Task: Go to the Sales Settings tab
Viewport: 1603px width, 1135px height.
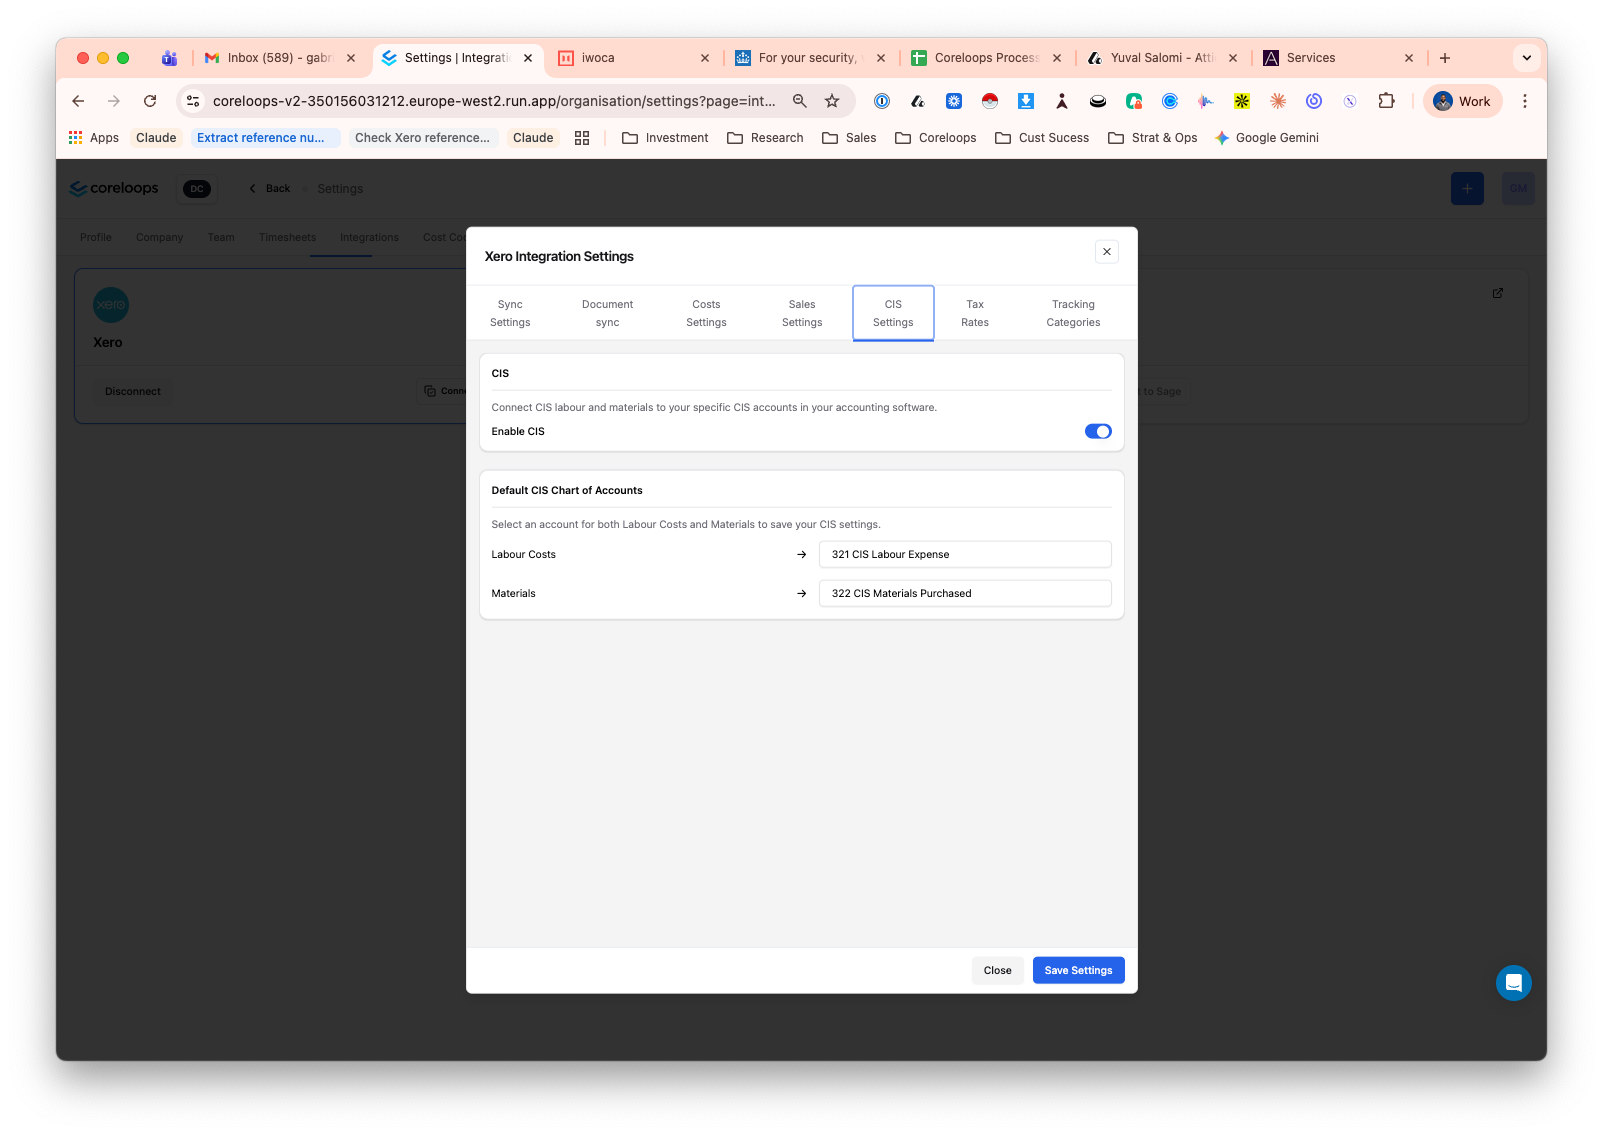Action: coord(802,313)
